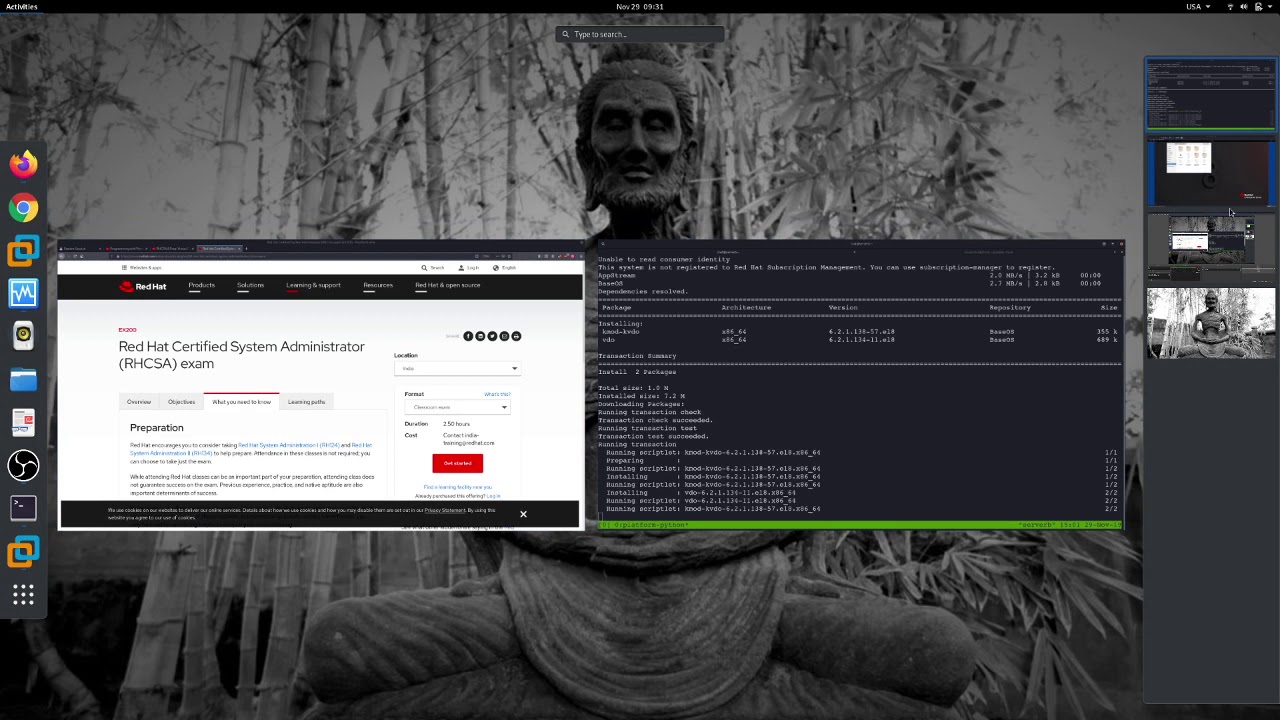Expand the Location dropdown
This screenshot has height=720, width=1280.
457,368
